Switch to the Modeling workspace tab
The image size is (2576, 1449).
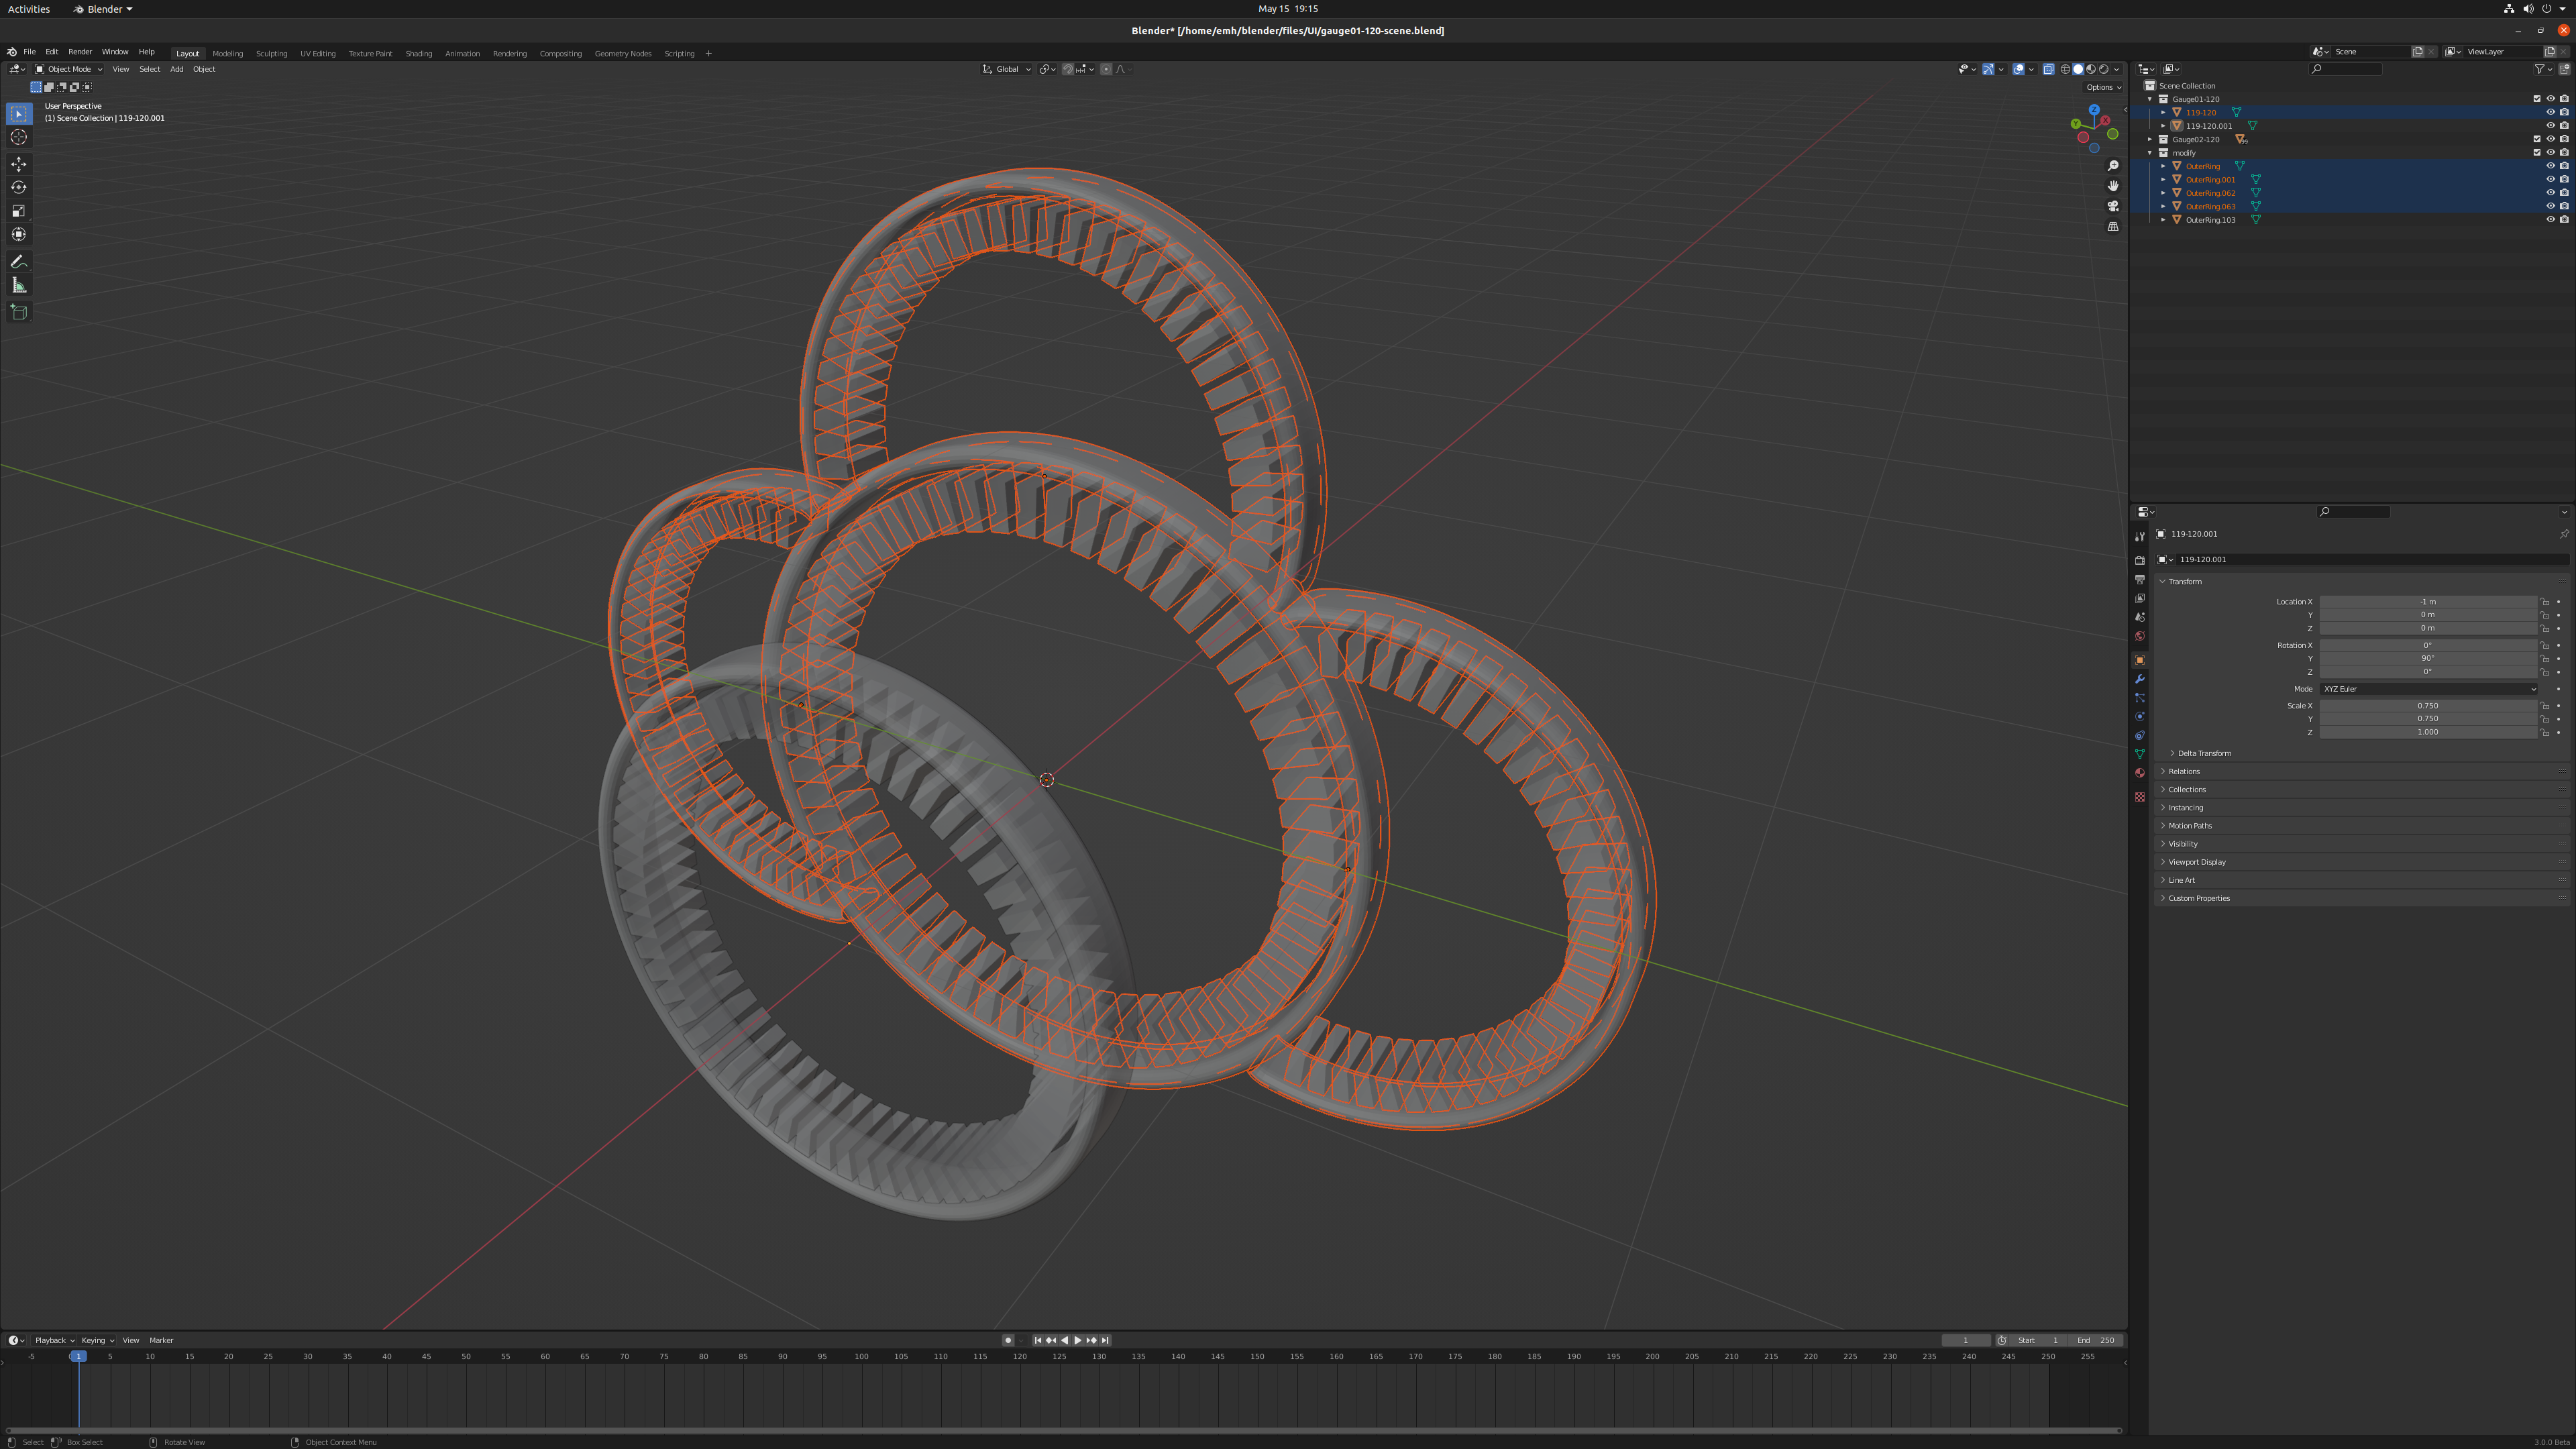point(227,53)
